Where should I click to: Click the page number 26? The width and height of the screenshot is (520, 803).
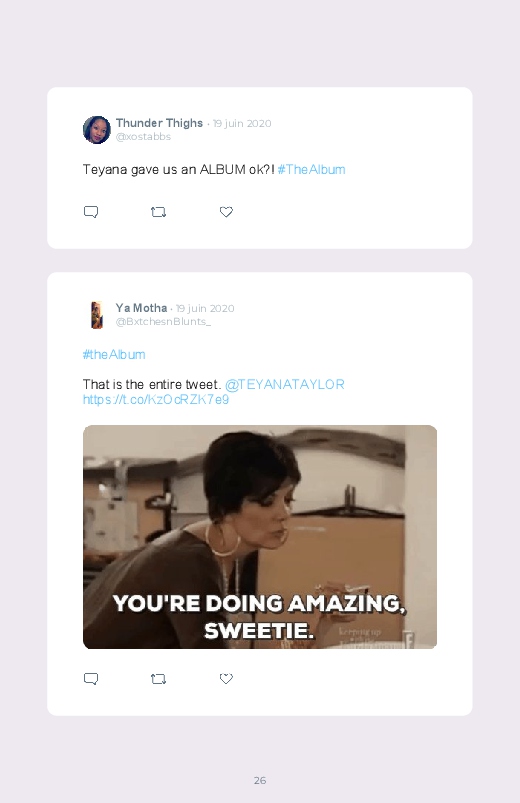pyautogui.click(x=260, y=780)
